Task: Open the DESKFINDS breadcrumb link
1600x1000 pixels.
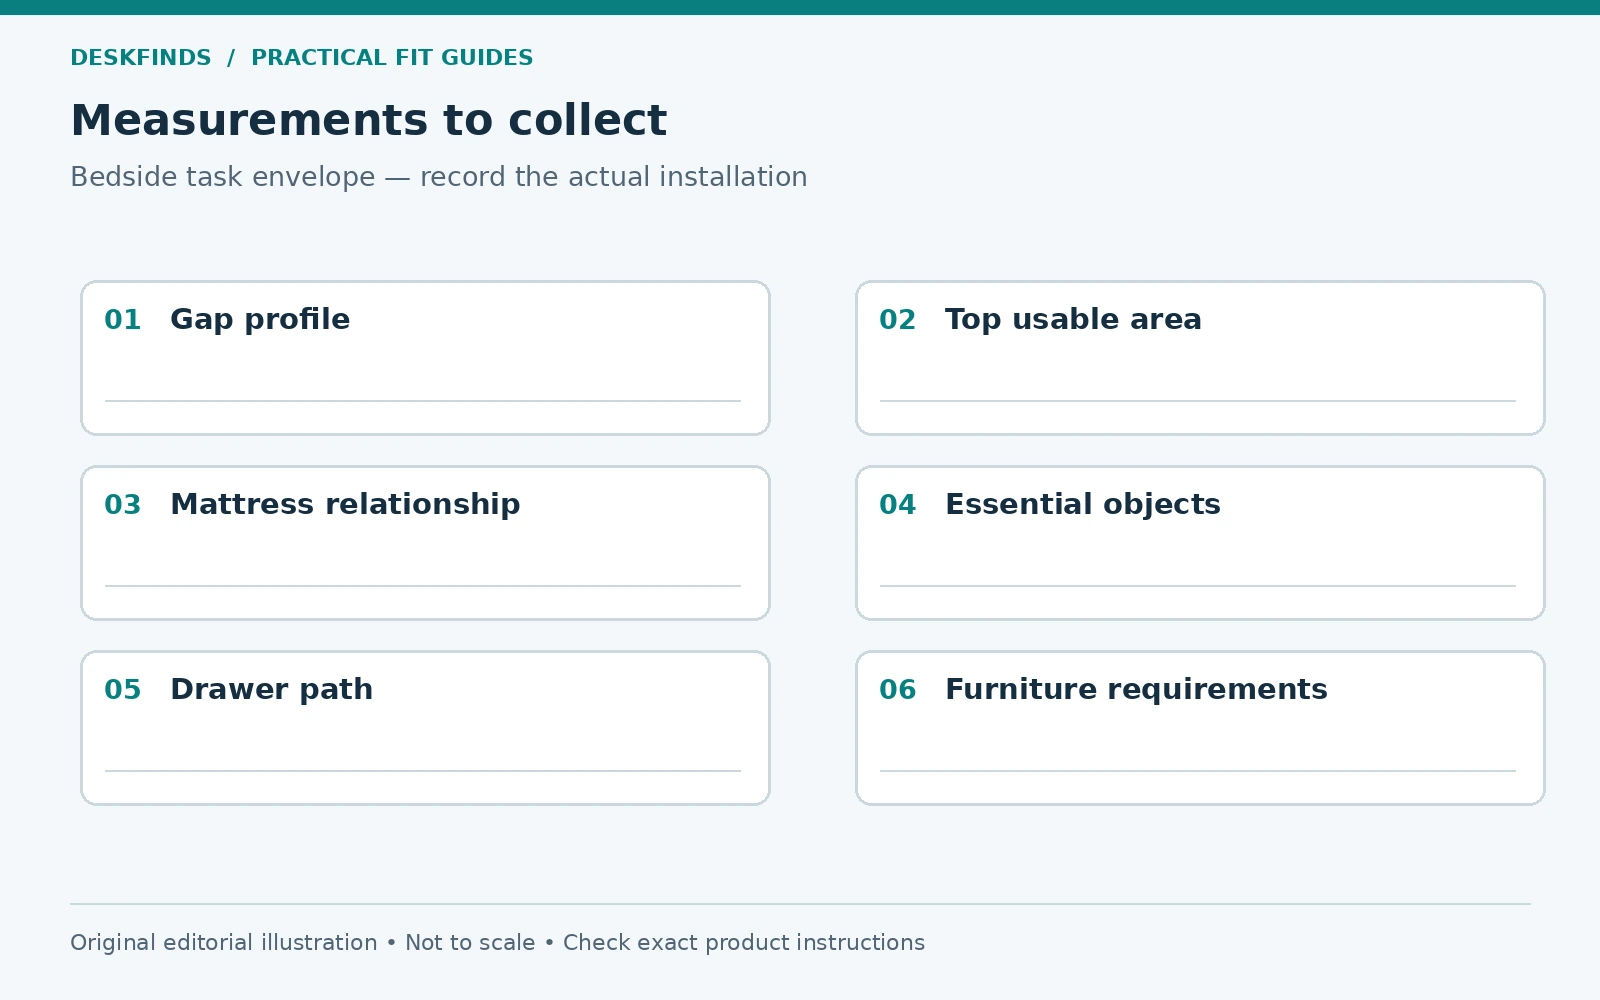Action: click(x=141, y=58)
